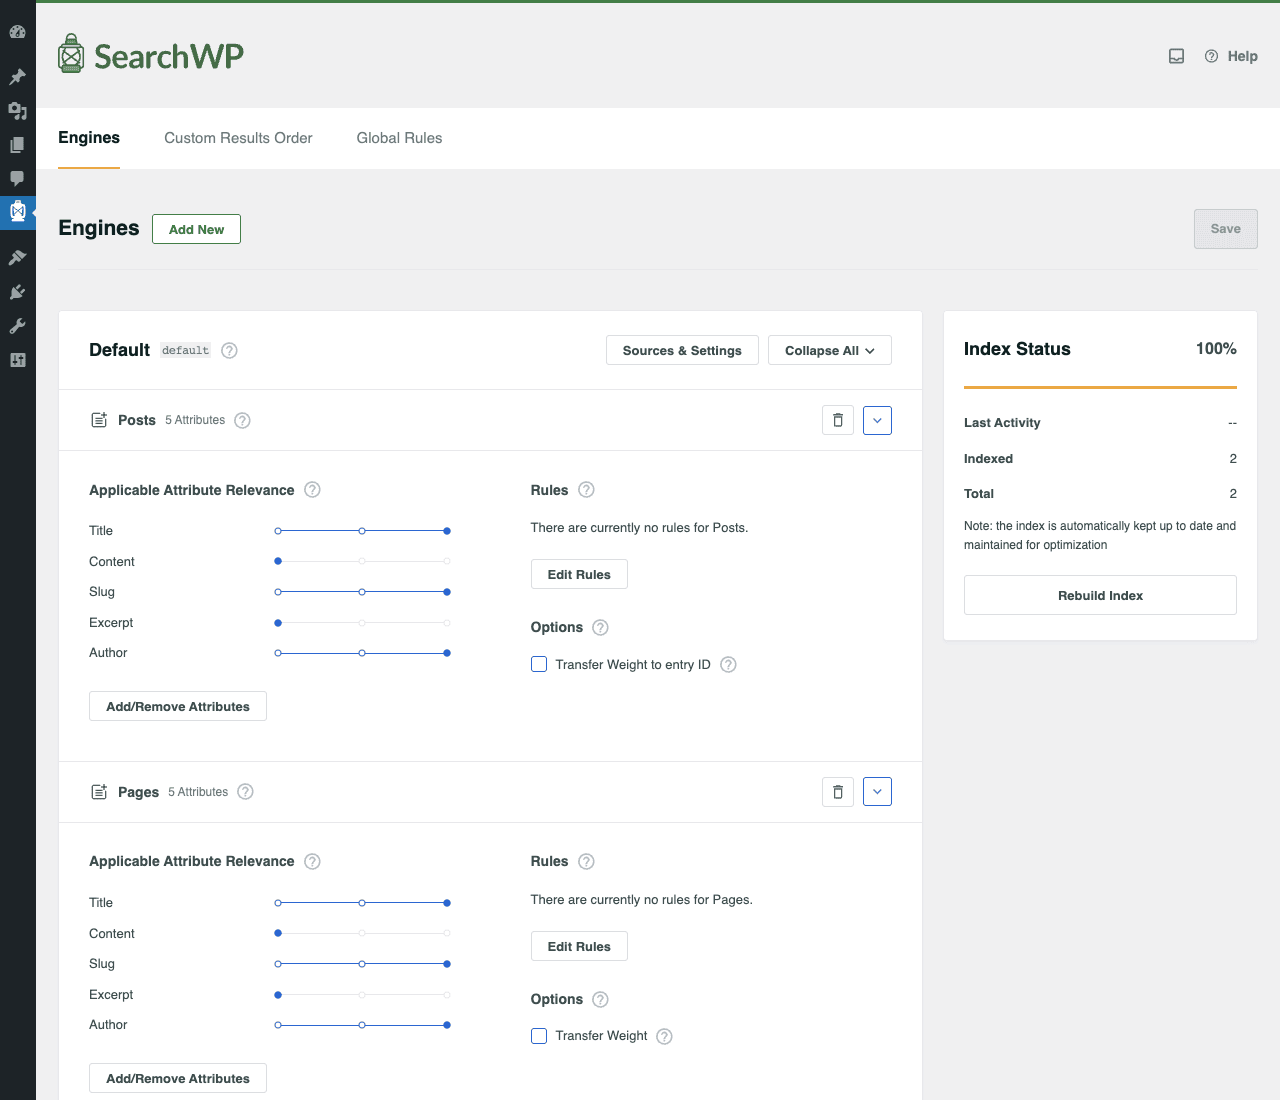Collapse the Pages section chevron
The width and height of the screenshot is (1280, 1100).
point(877,792)
